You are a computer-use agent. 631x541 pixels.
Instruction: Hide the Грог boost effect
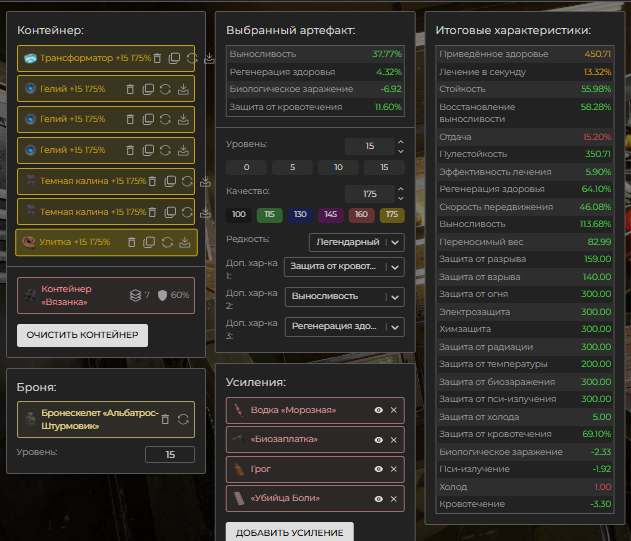point(379,469)
